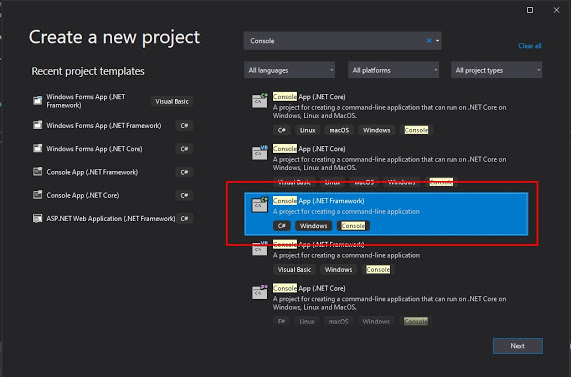
Task: Click the Windows tag on the F# template
Action: point(376,322)
